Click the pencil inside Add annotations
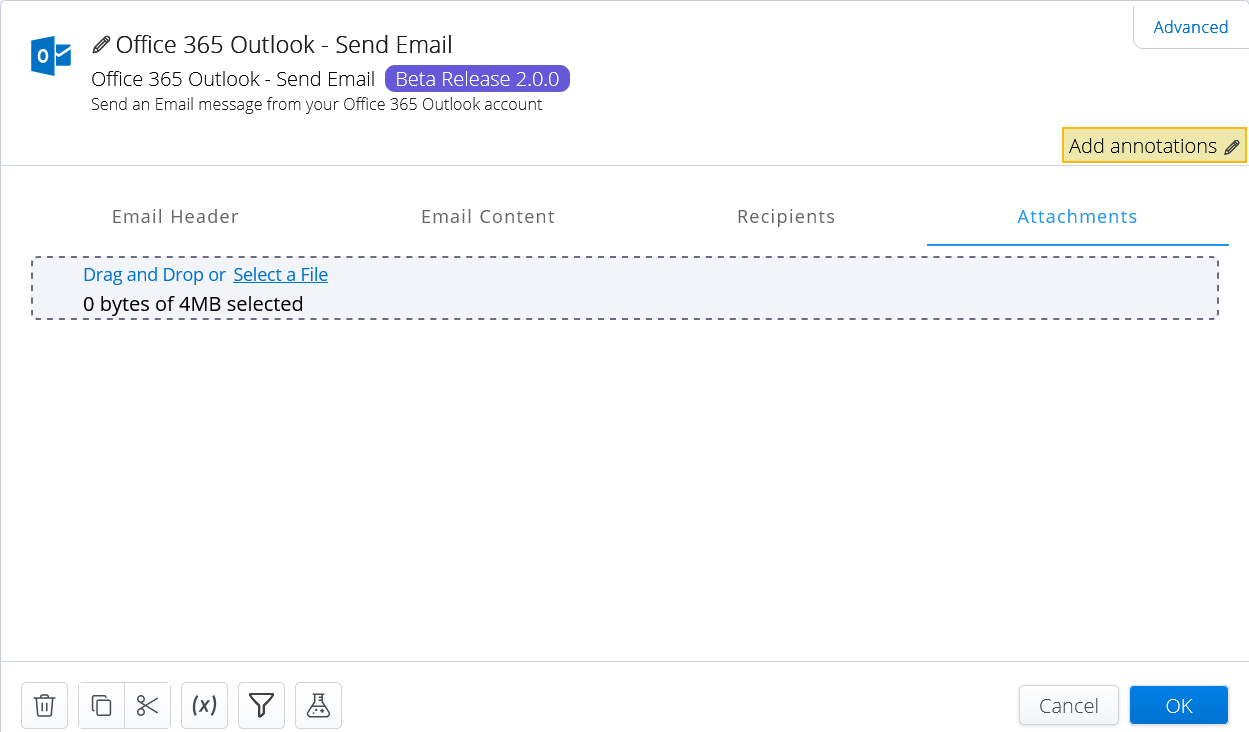1249x732 pixels. [x=1231, y=145]
